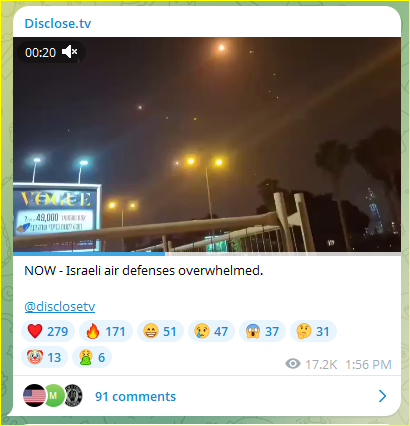Open the Disclose.tv channel name link
410x426 pixels.
[58, 23]
